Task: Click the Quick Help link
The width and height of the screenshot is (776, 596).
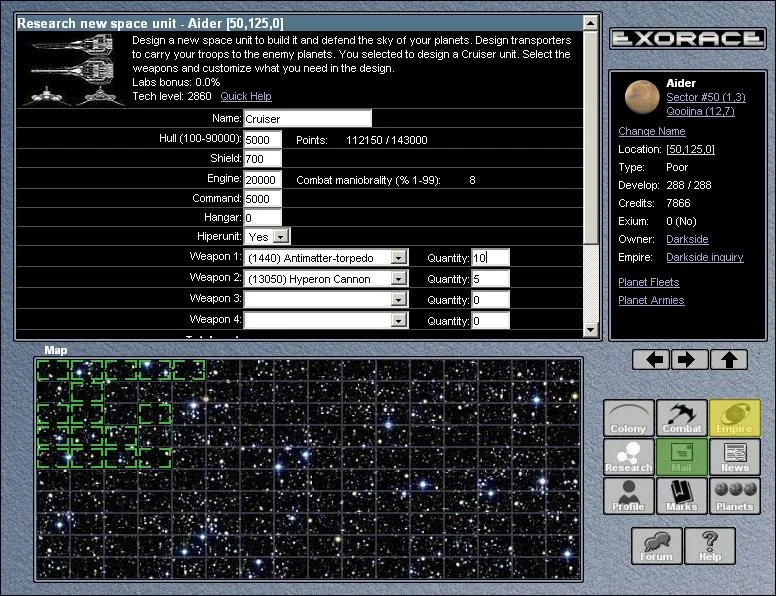Action: 246,96
